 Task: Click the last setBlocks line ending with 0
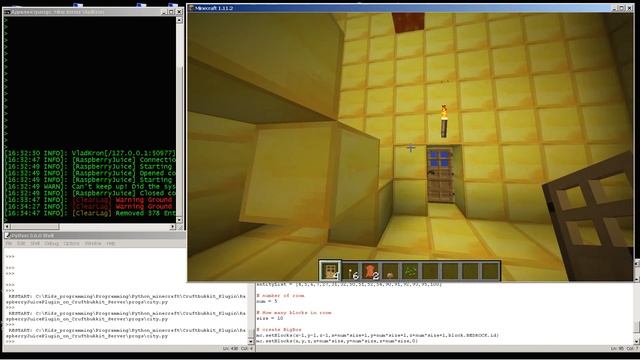[337, 340]
